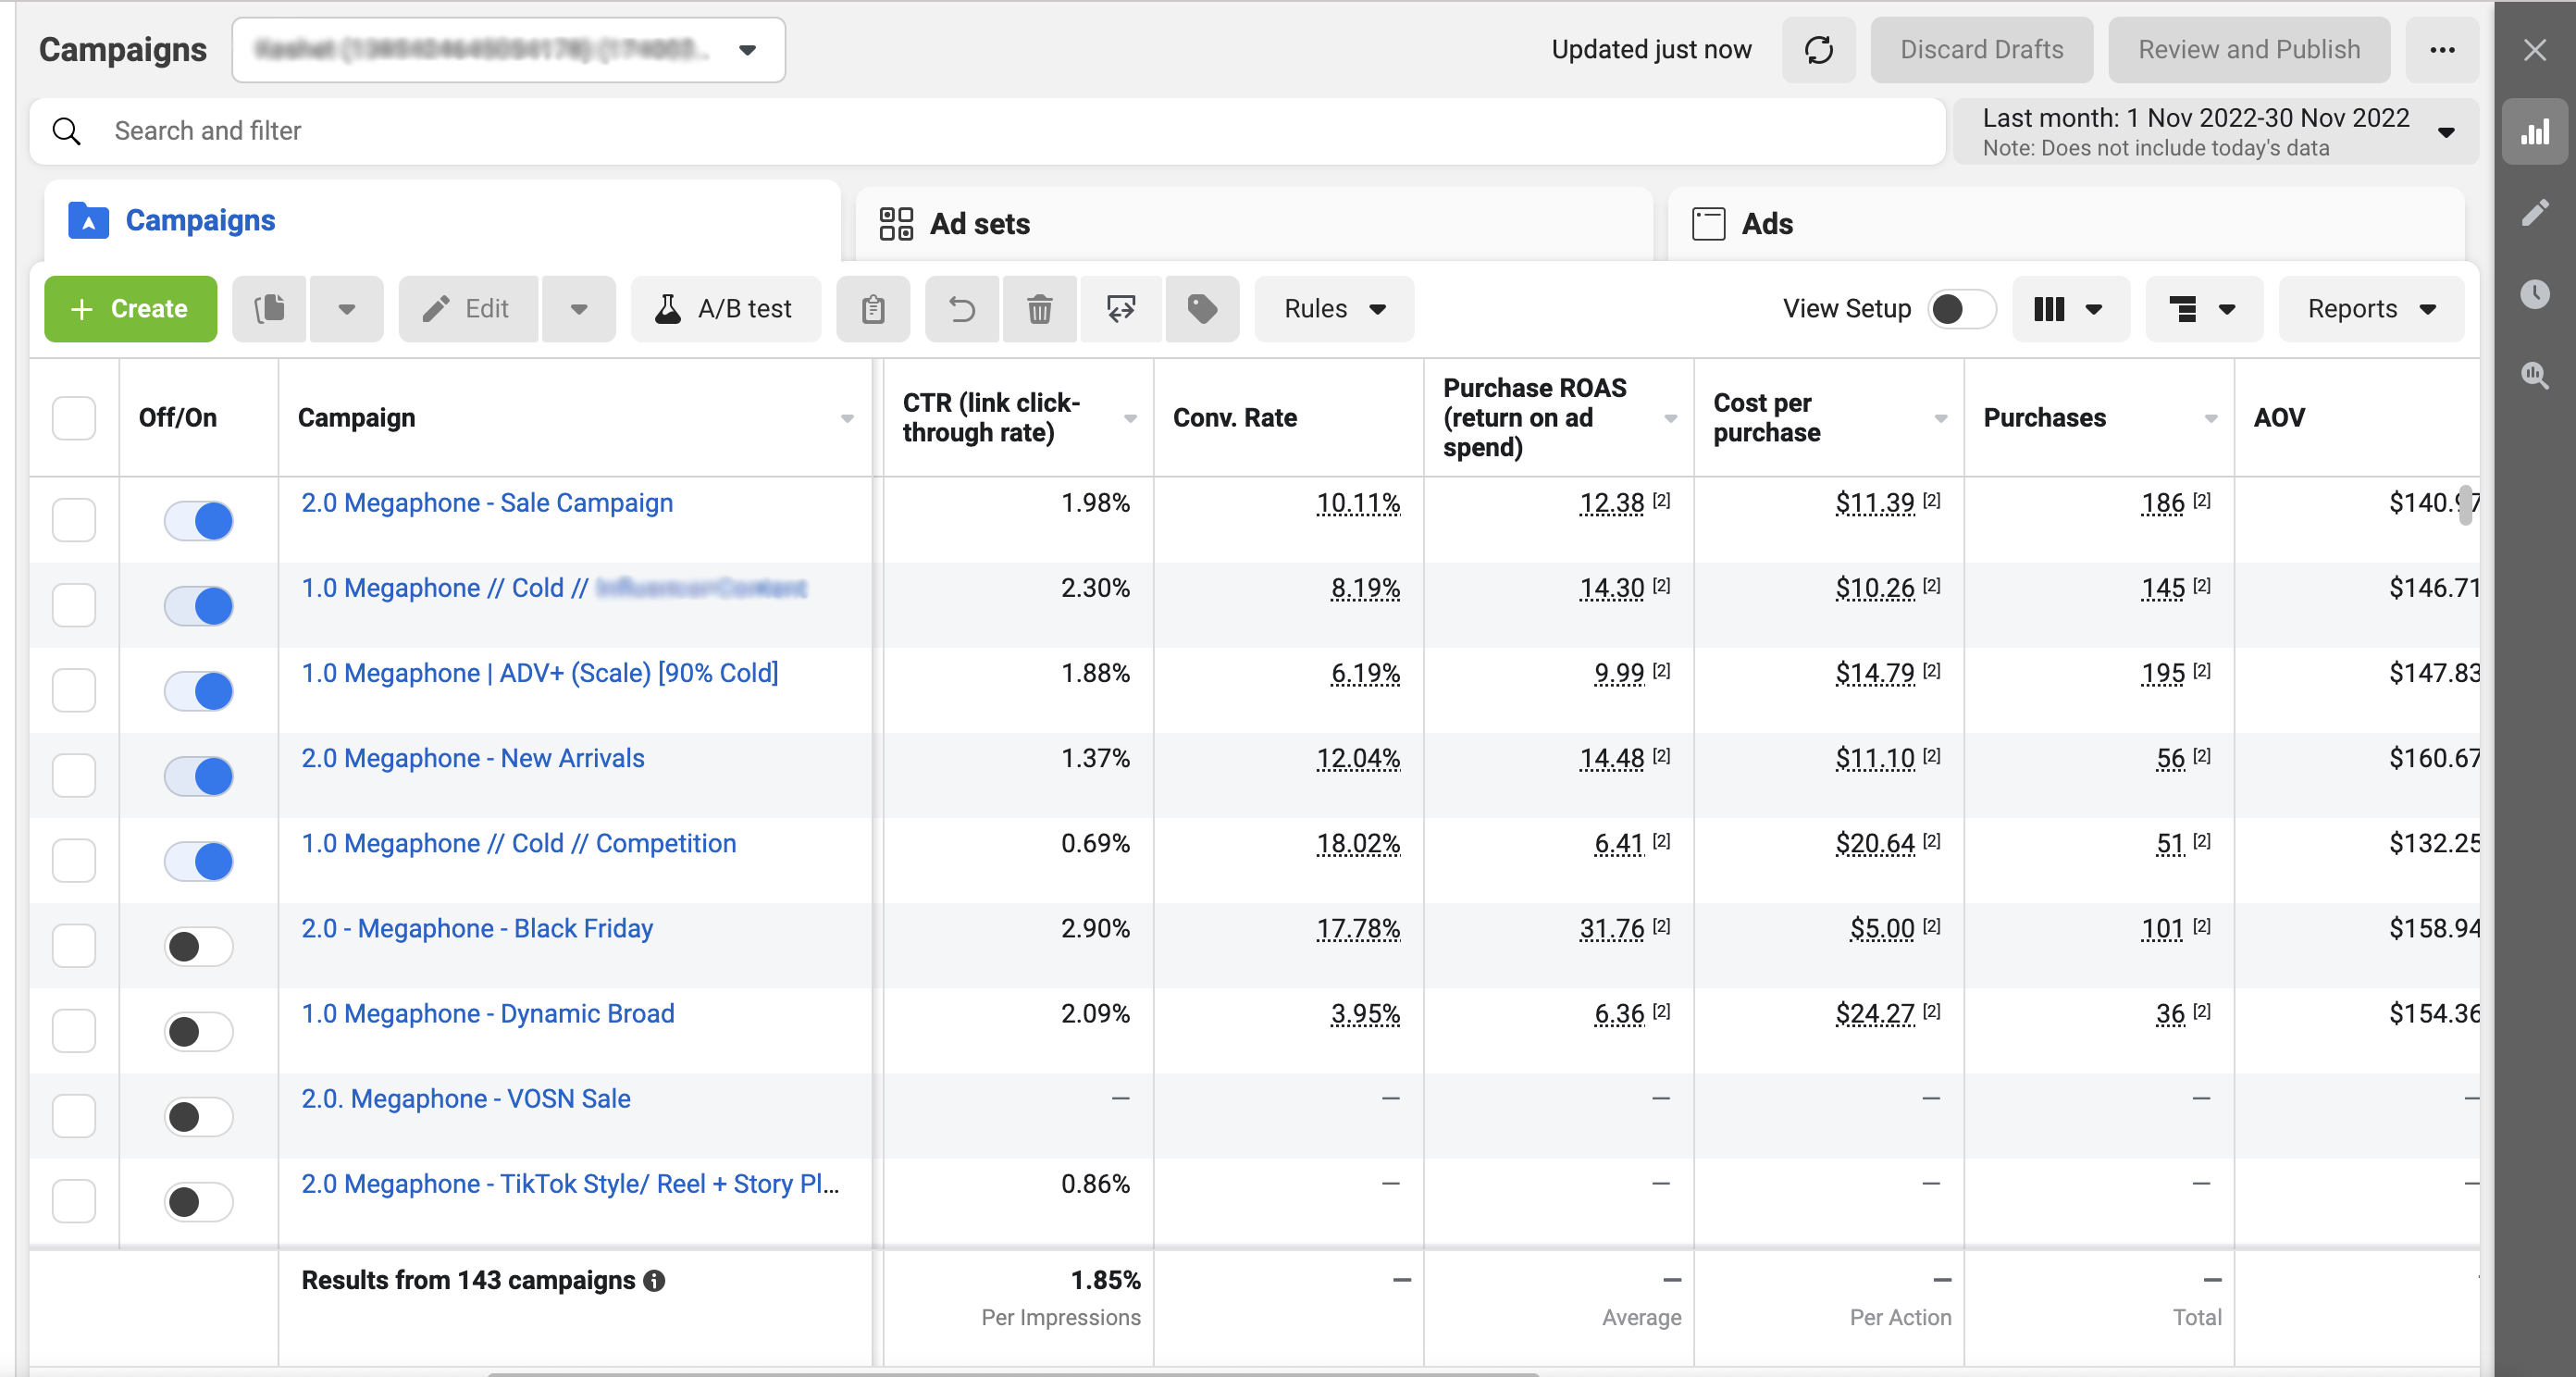Check the box for Dynamic Broad campaign
Image resolution: width=2576 pixels, height=1377 pixels.
click(74, 1031)
